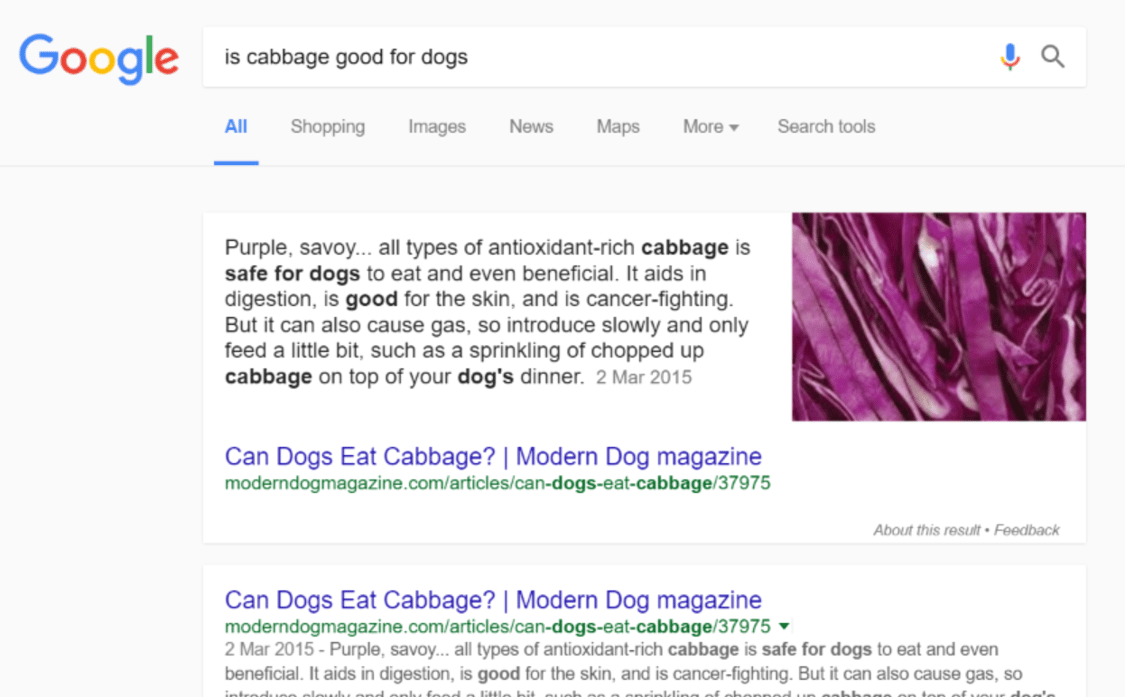
Task: Click the microphone icon for voice search
Action: pos(1010,57)
